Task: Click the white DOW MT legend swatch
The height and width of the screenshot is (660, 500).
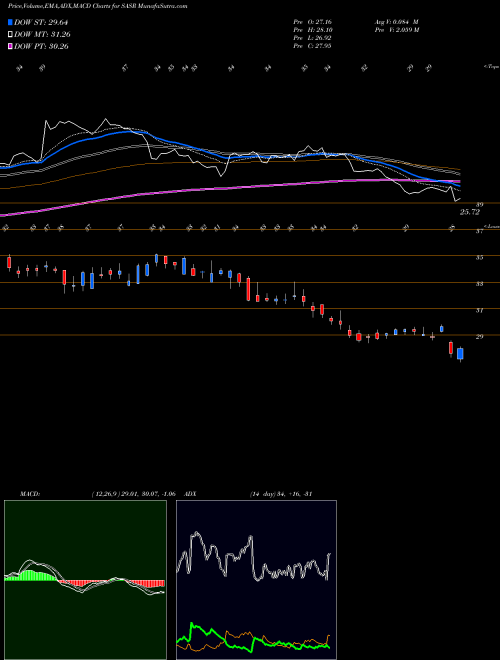Action: click(x=10, y=35)
